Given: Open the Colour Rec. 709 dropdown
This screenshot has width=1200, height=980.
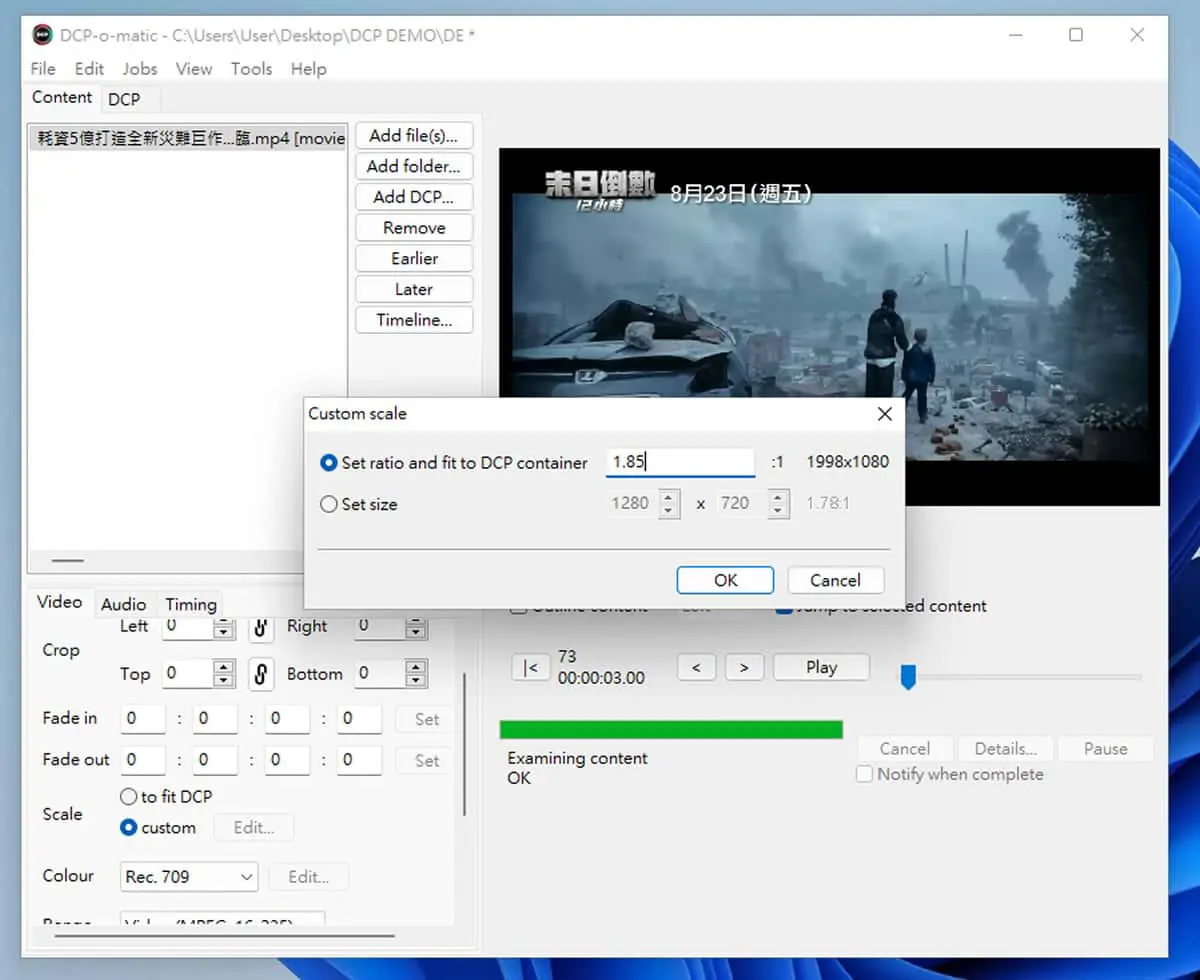Looking at the screenshot, I should pyautogui.click(x=189, y=877).
